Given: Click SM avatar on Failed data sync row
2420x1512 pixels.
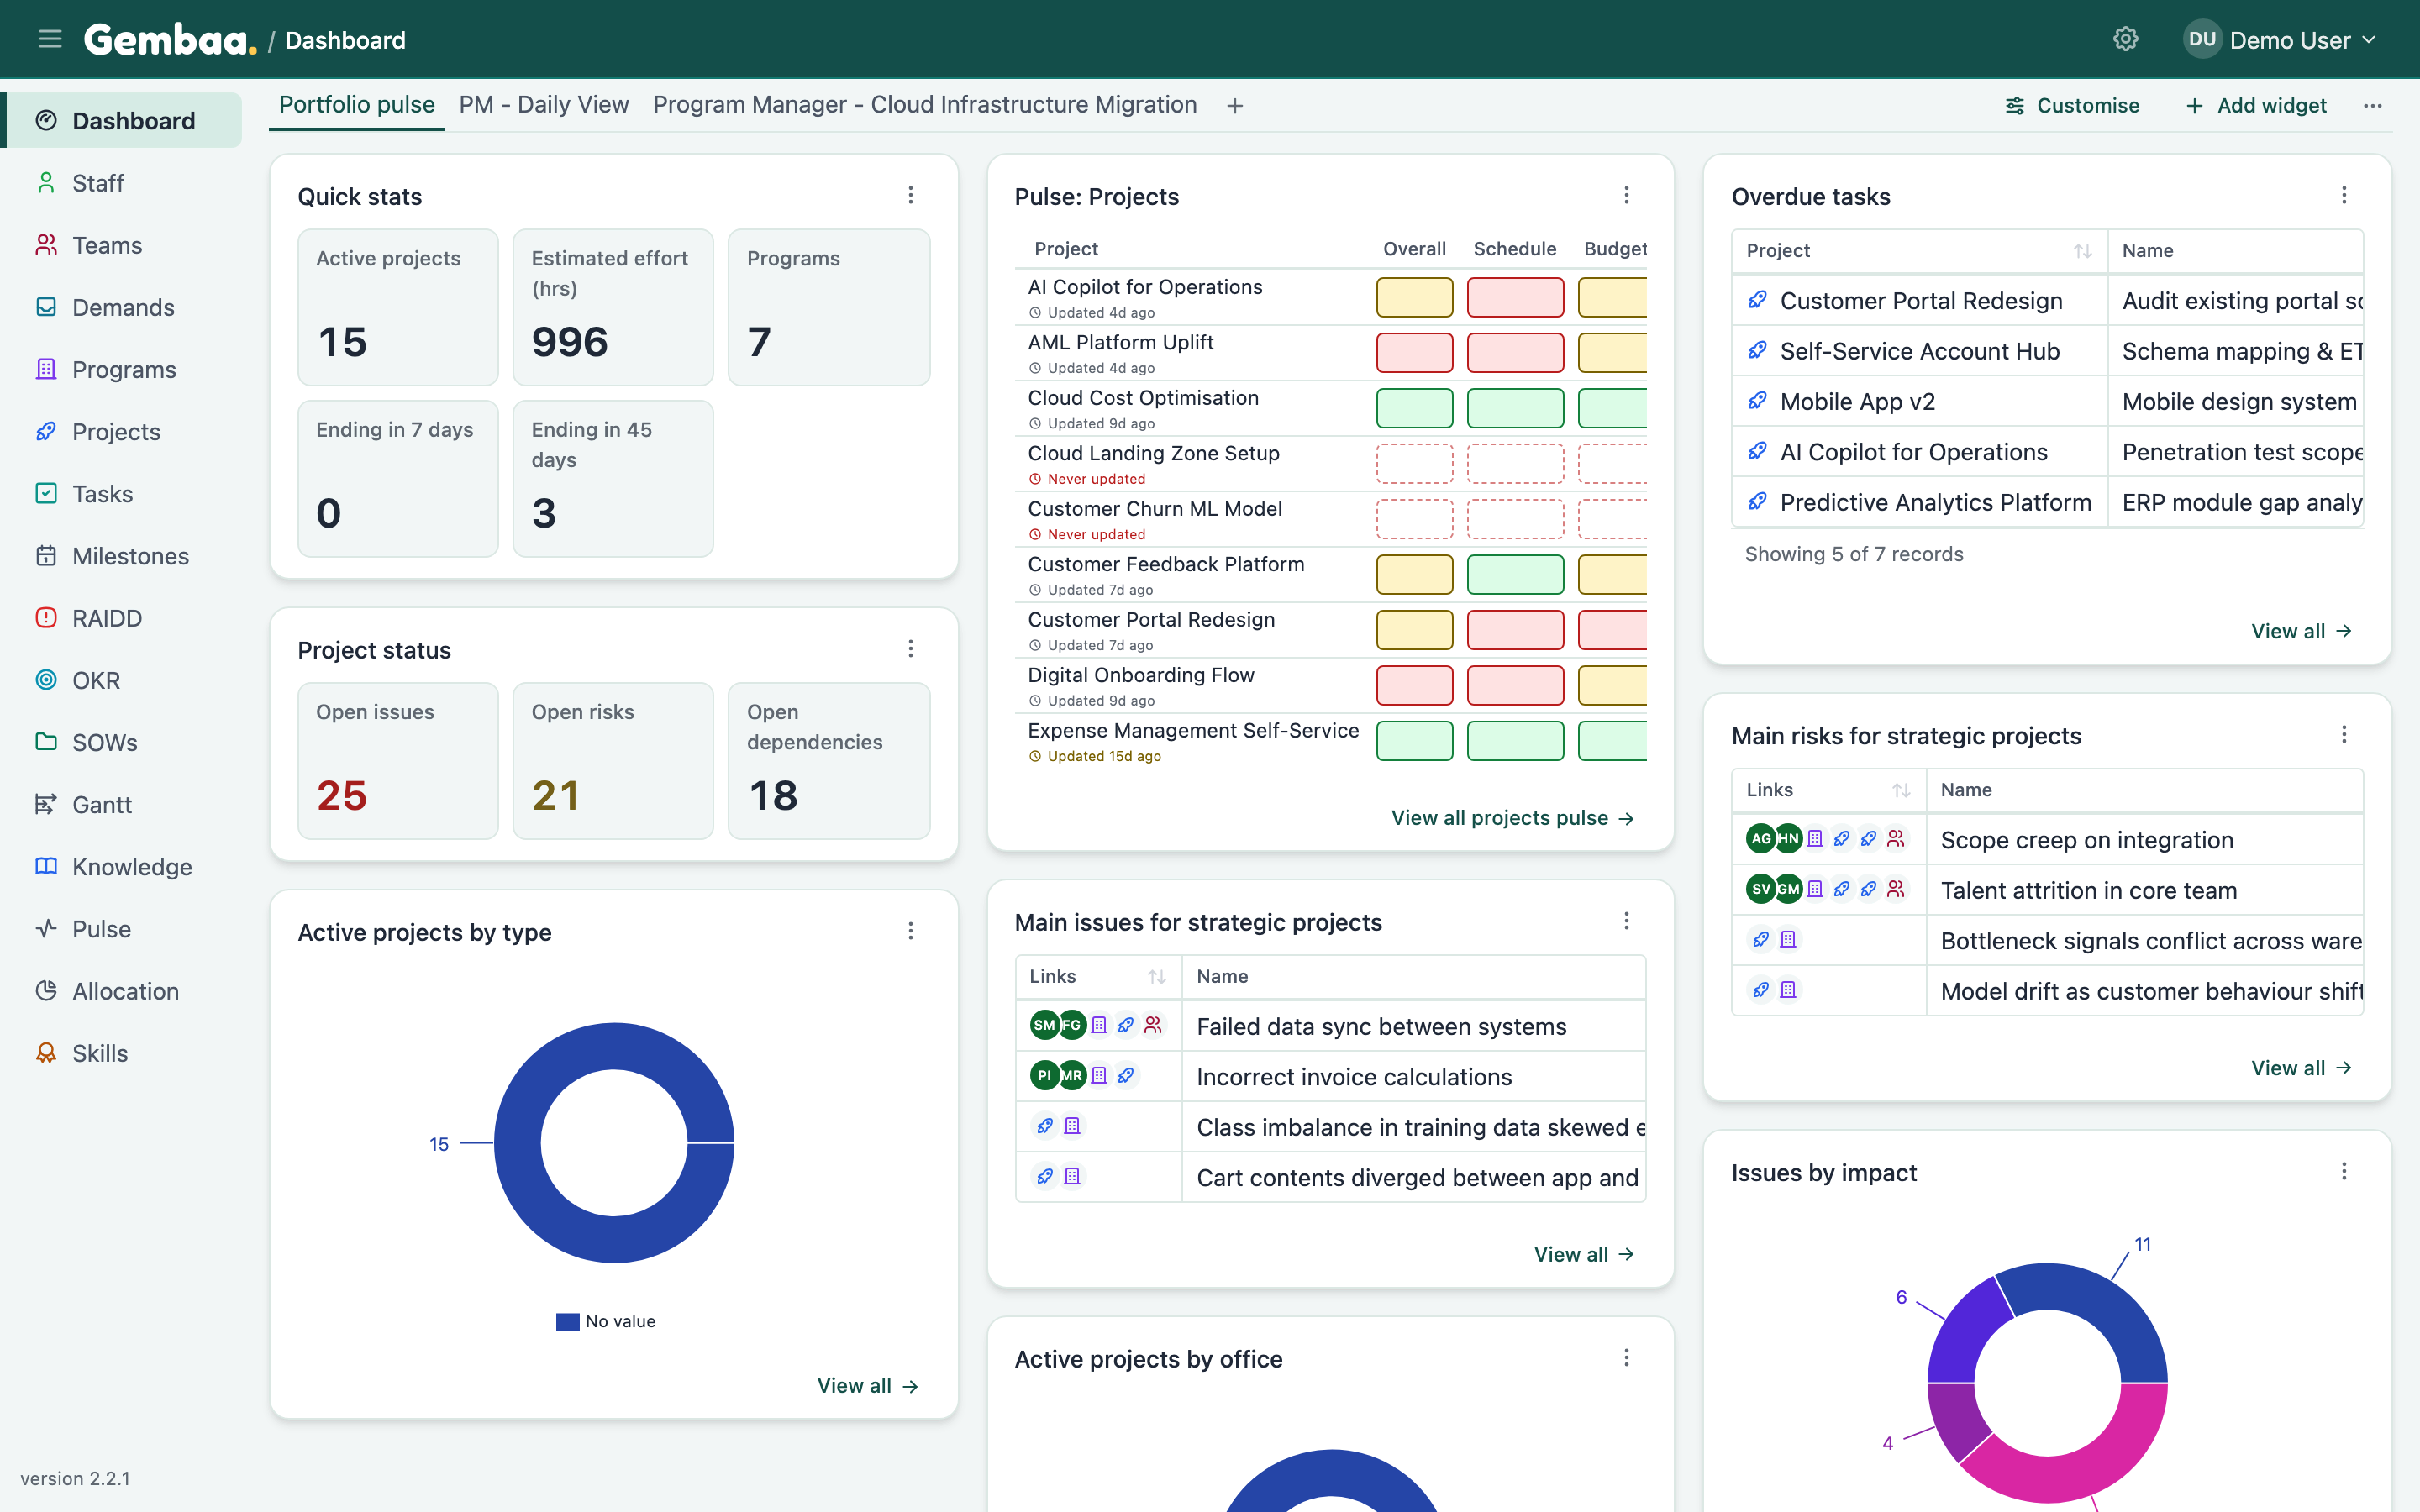Looking at the screenshot, I should coord(1044,1025).
